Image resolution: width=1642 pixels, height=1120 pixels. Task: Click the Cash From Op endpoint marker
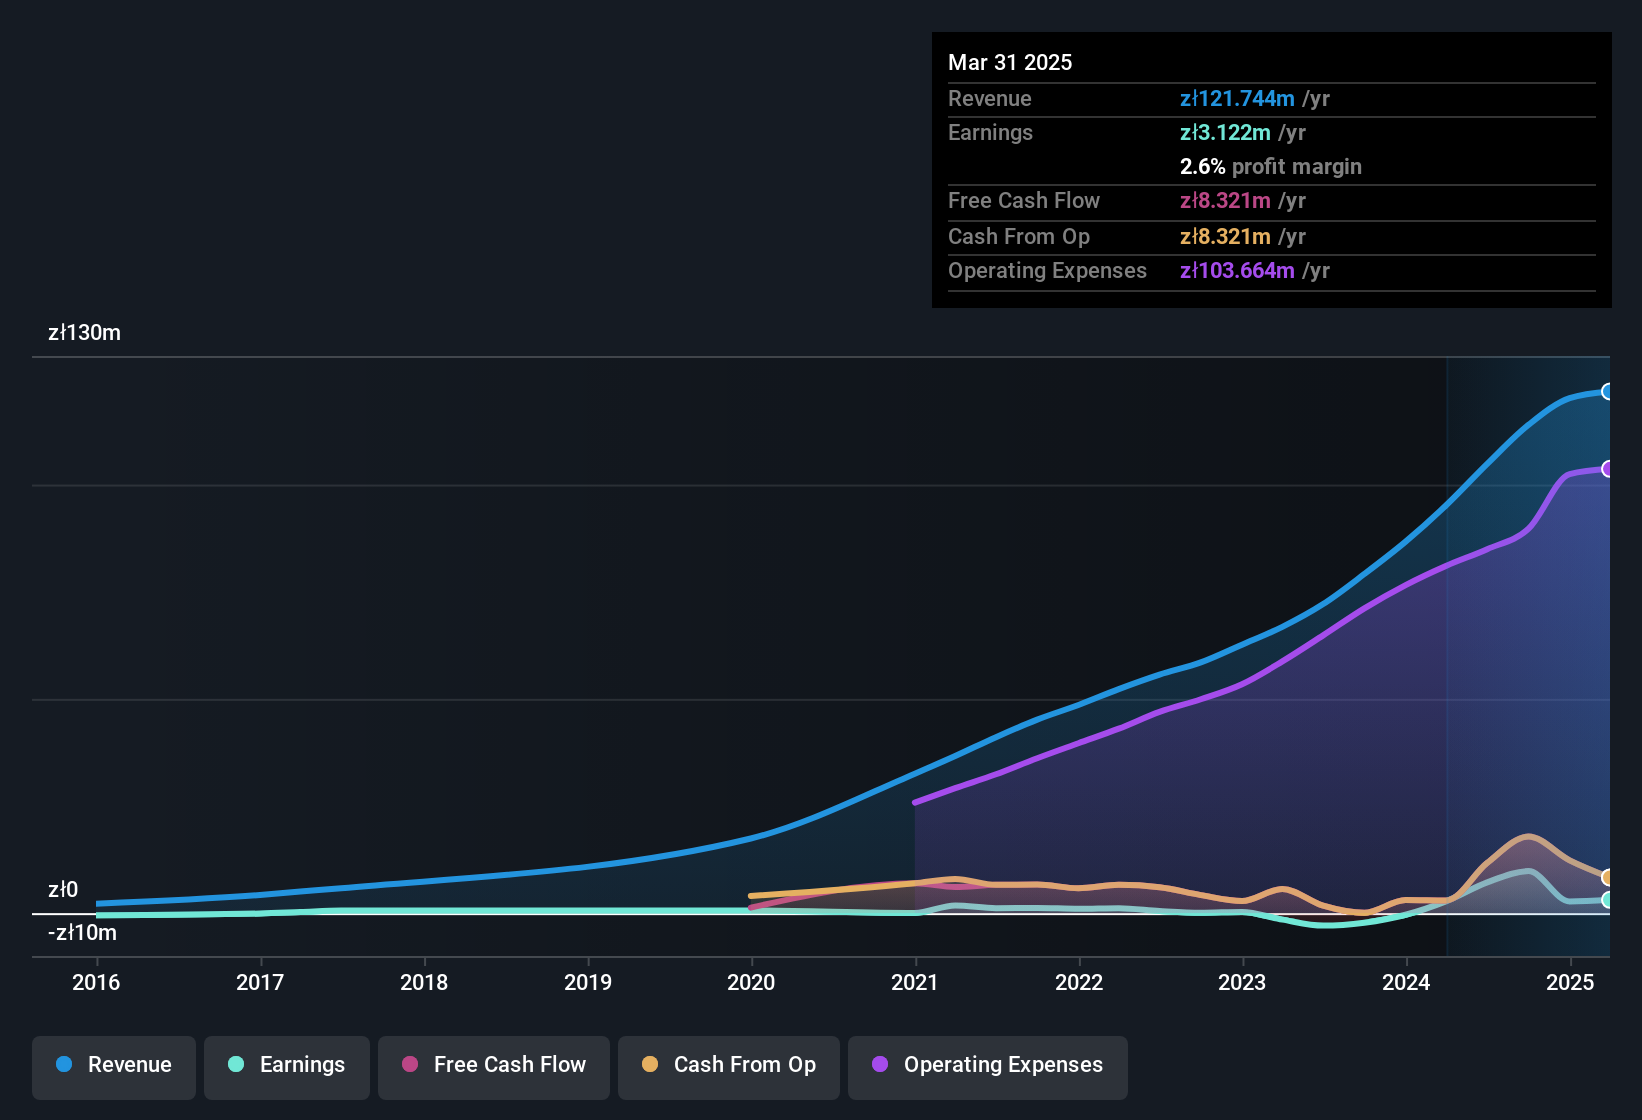[x=1608, y=878]
